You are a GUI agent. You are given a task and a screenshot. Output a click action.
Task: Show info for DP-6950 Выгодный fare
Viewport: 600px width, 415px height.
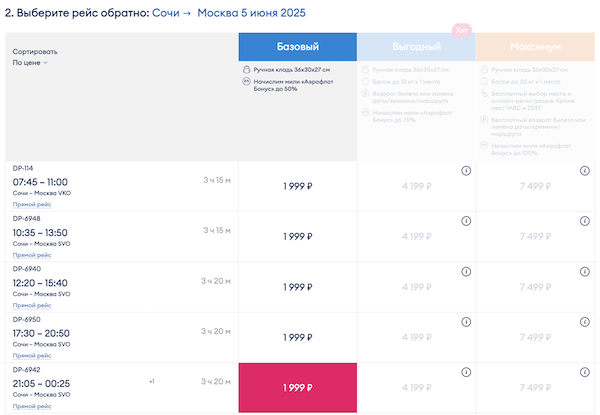(x=466, y=323)
